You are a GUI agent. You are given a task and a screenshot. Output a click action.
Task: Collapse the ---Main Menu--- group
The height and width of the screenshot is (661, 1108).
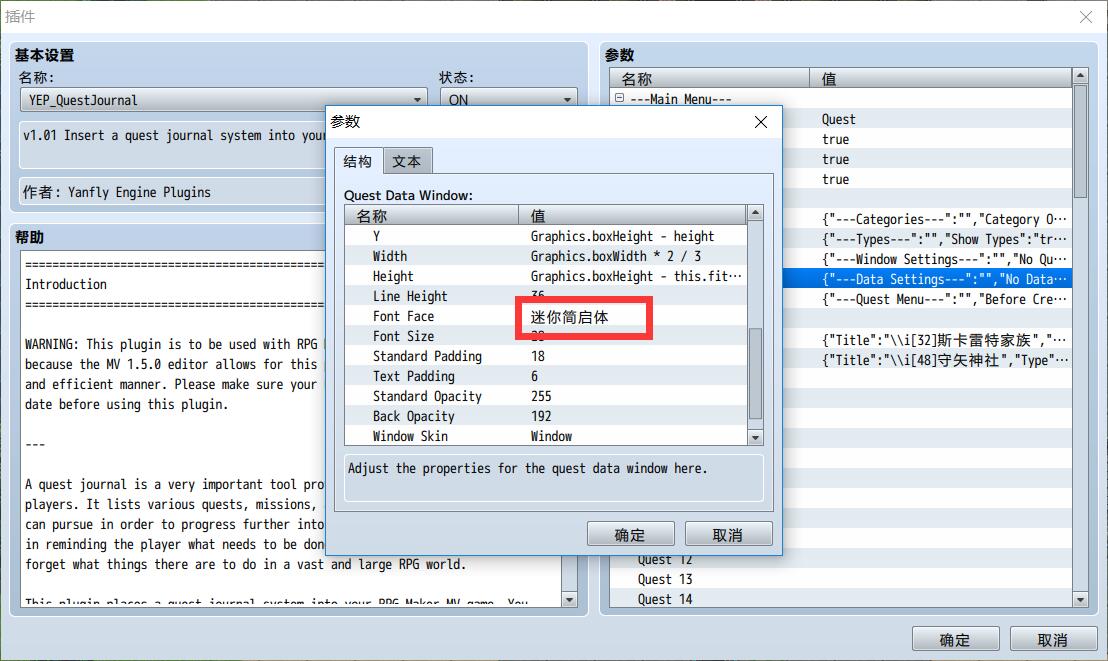620,98
